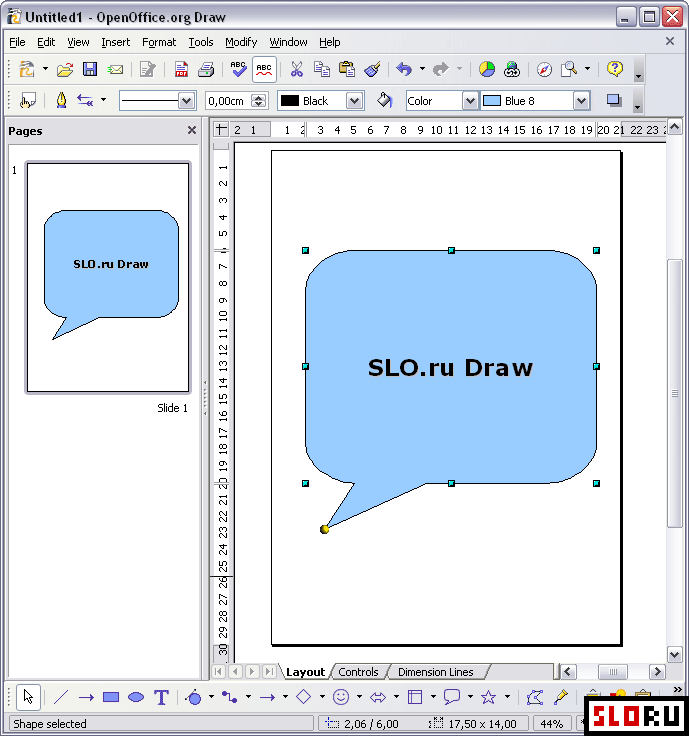Select Slide 1 thumbnail in Pages panel
This screenshot has width=689, height=736.
pos(108,278)
